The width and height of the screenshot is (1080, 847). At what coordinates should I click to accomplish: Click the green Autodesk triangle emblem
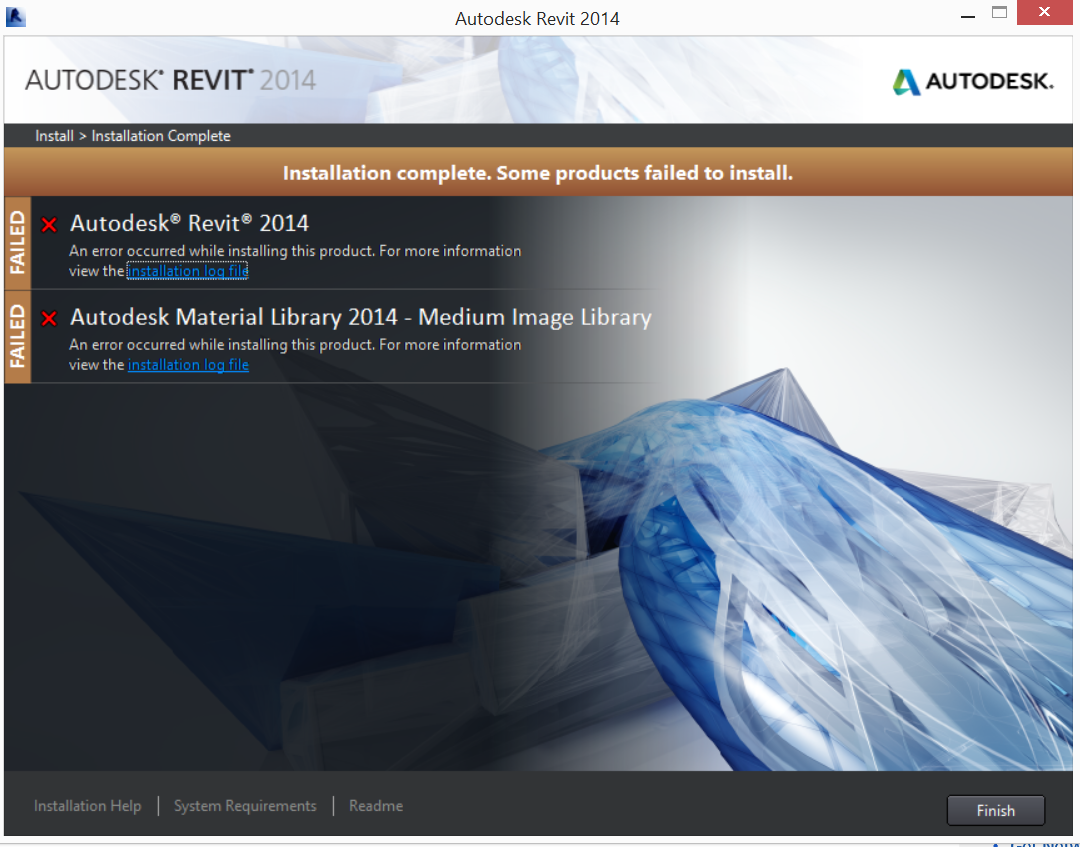(908, 80)
